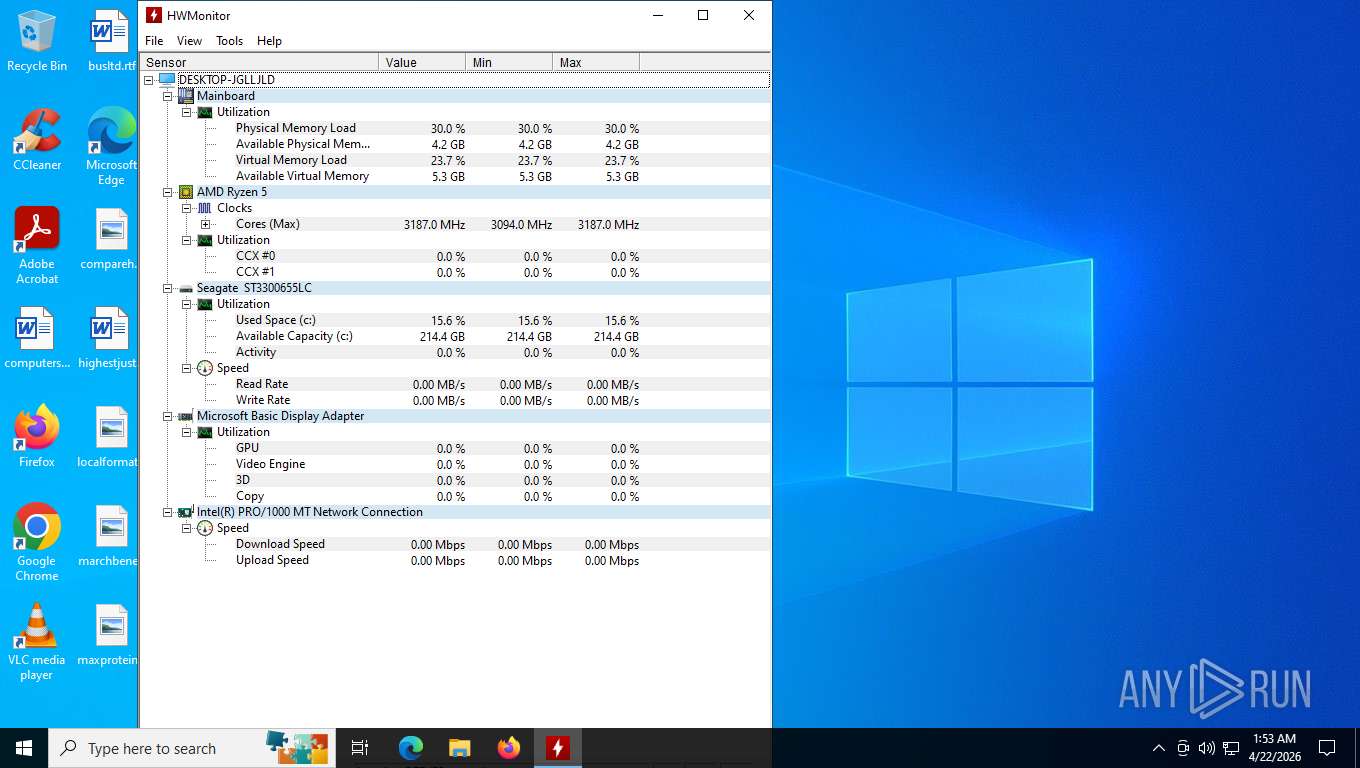Click the taskbar clock showing 1:53 AM
The width and height of the screenshot is (1360, 768).
pyautogui.click(x=1274, y=748)
